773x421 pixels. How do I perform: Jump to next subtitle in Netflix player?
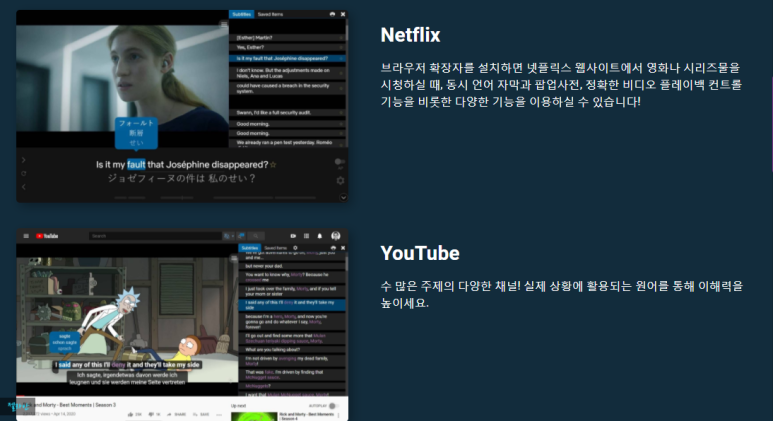click(24, 160)
